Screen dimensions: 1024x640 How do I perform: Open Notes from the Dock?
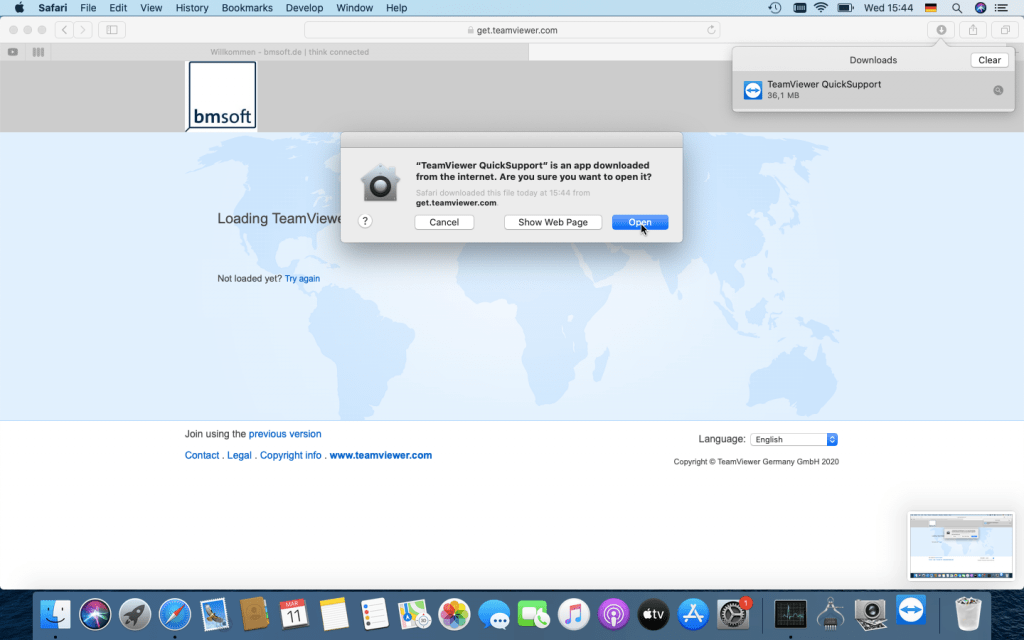click(x=334, y=615)
